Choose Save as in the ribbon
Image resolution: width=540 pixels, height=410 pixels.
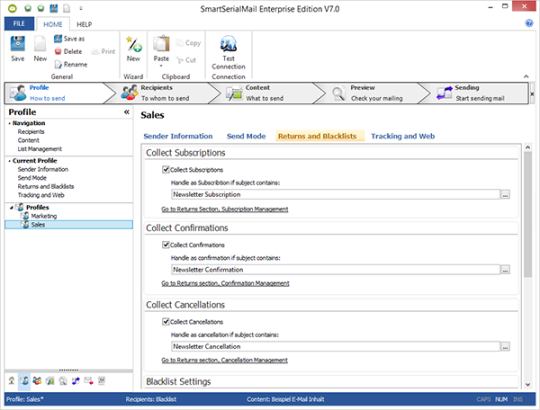coord(69,39)
